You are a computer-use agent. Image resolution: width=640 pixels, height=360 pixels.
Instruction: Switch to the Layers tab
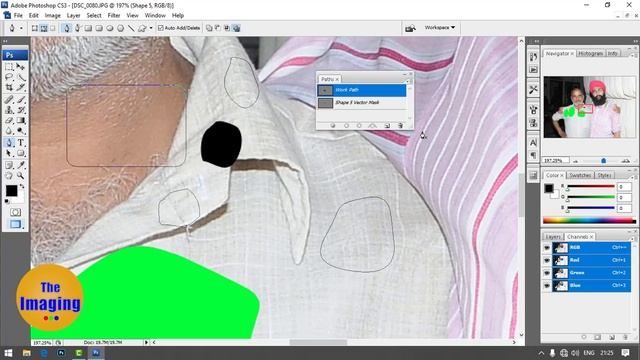click(553, 237)
